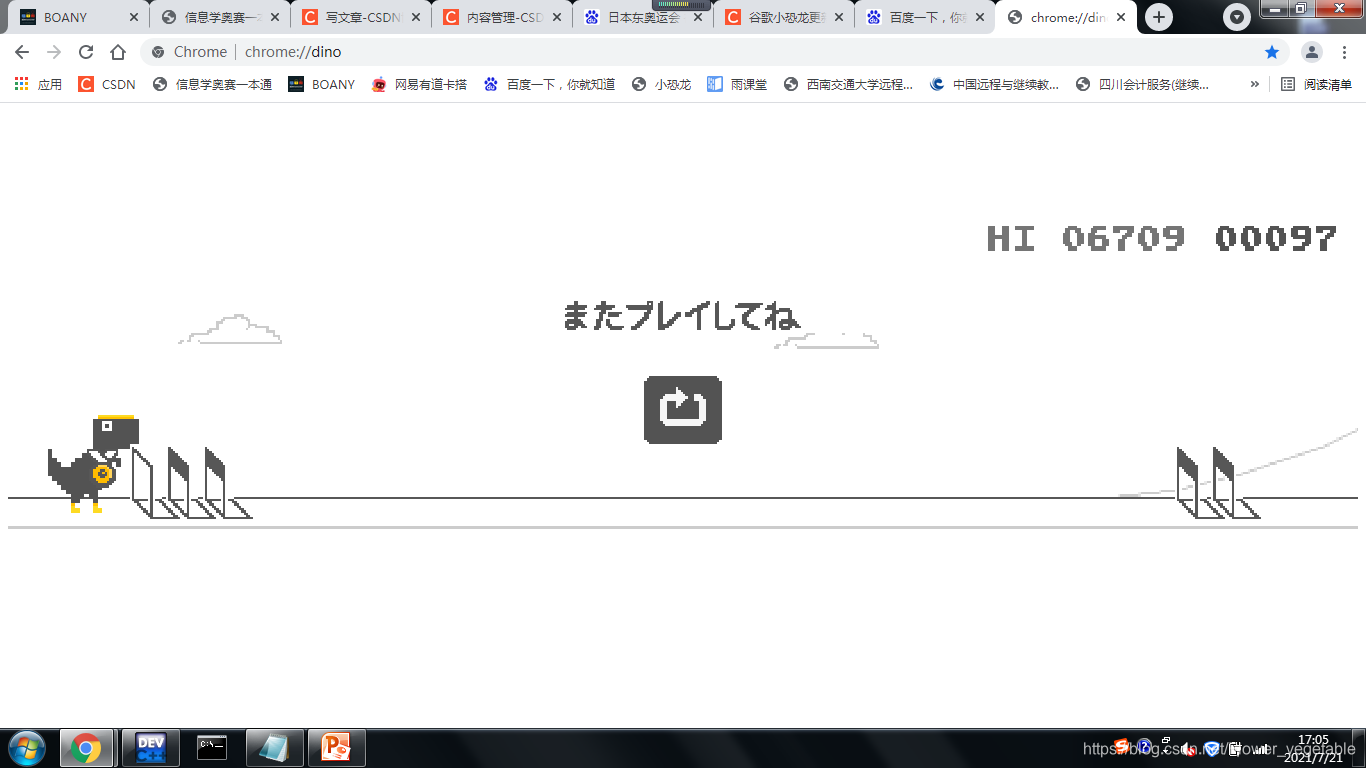1366x768 pixels.
Task: Open a new tab with plus button
Action: click(x=1159, y=17)
